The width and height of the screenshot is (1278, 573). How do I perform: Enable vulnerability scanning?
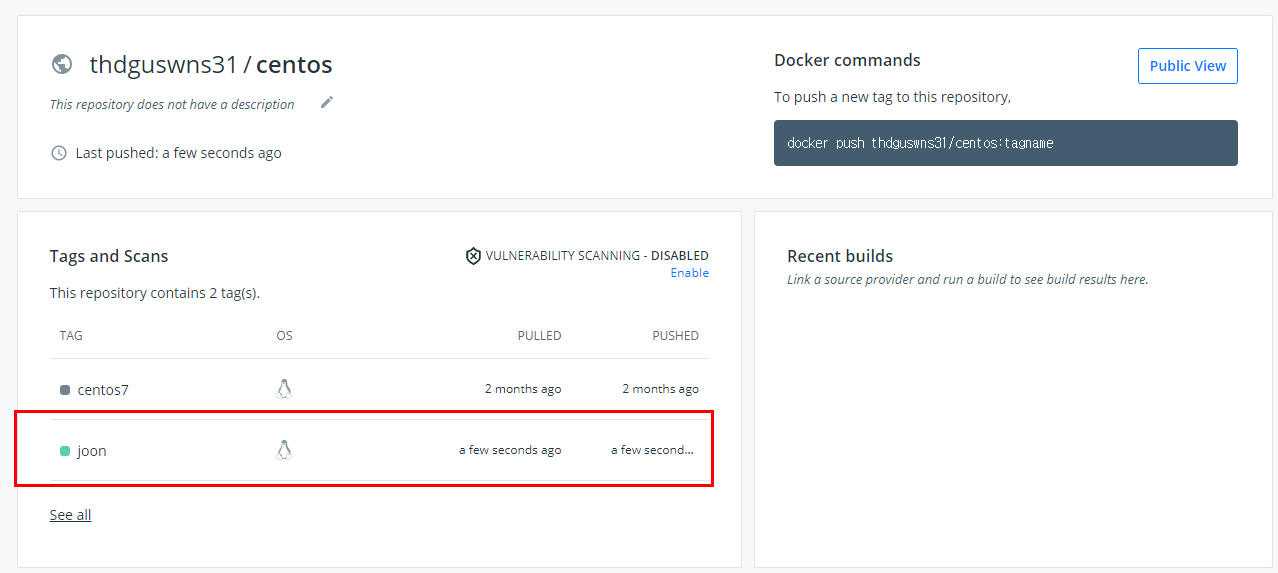pyautogui.click(x=690, y=273)
